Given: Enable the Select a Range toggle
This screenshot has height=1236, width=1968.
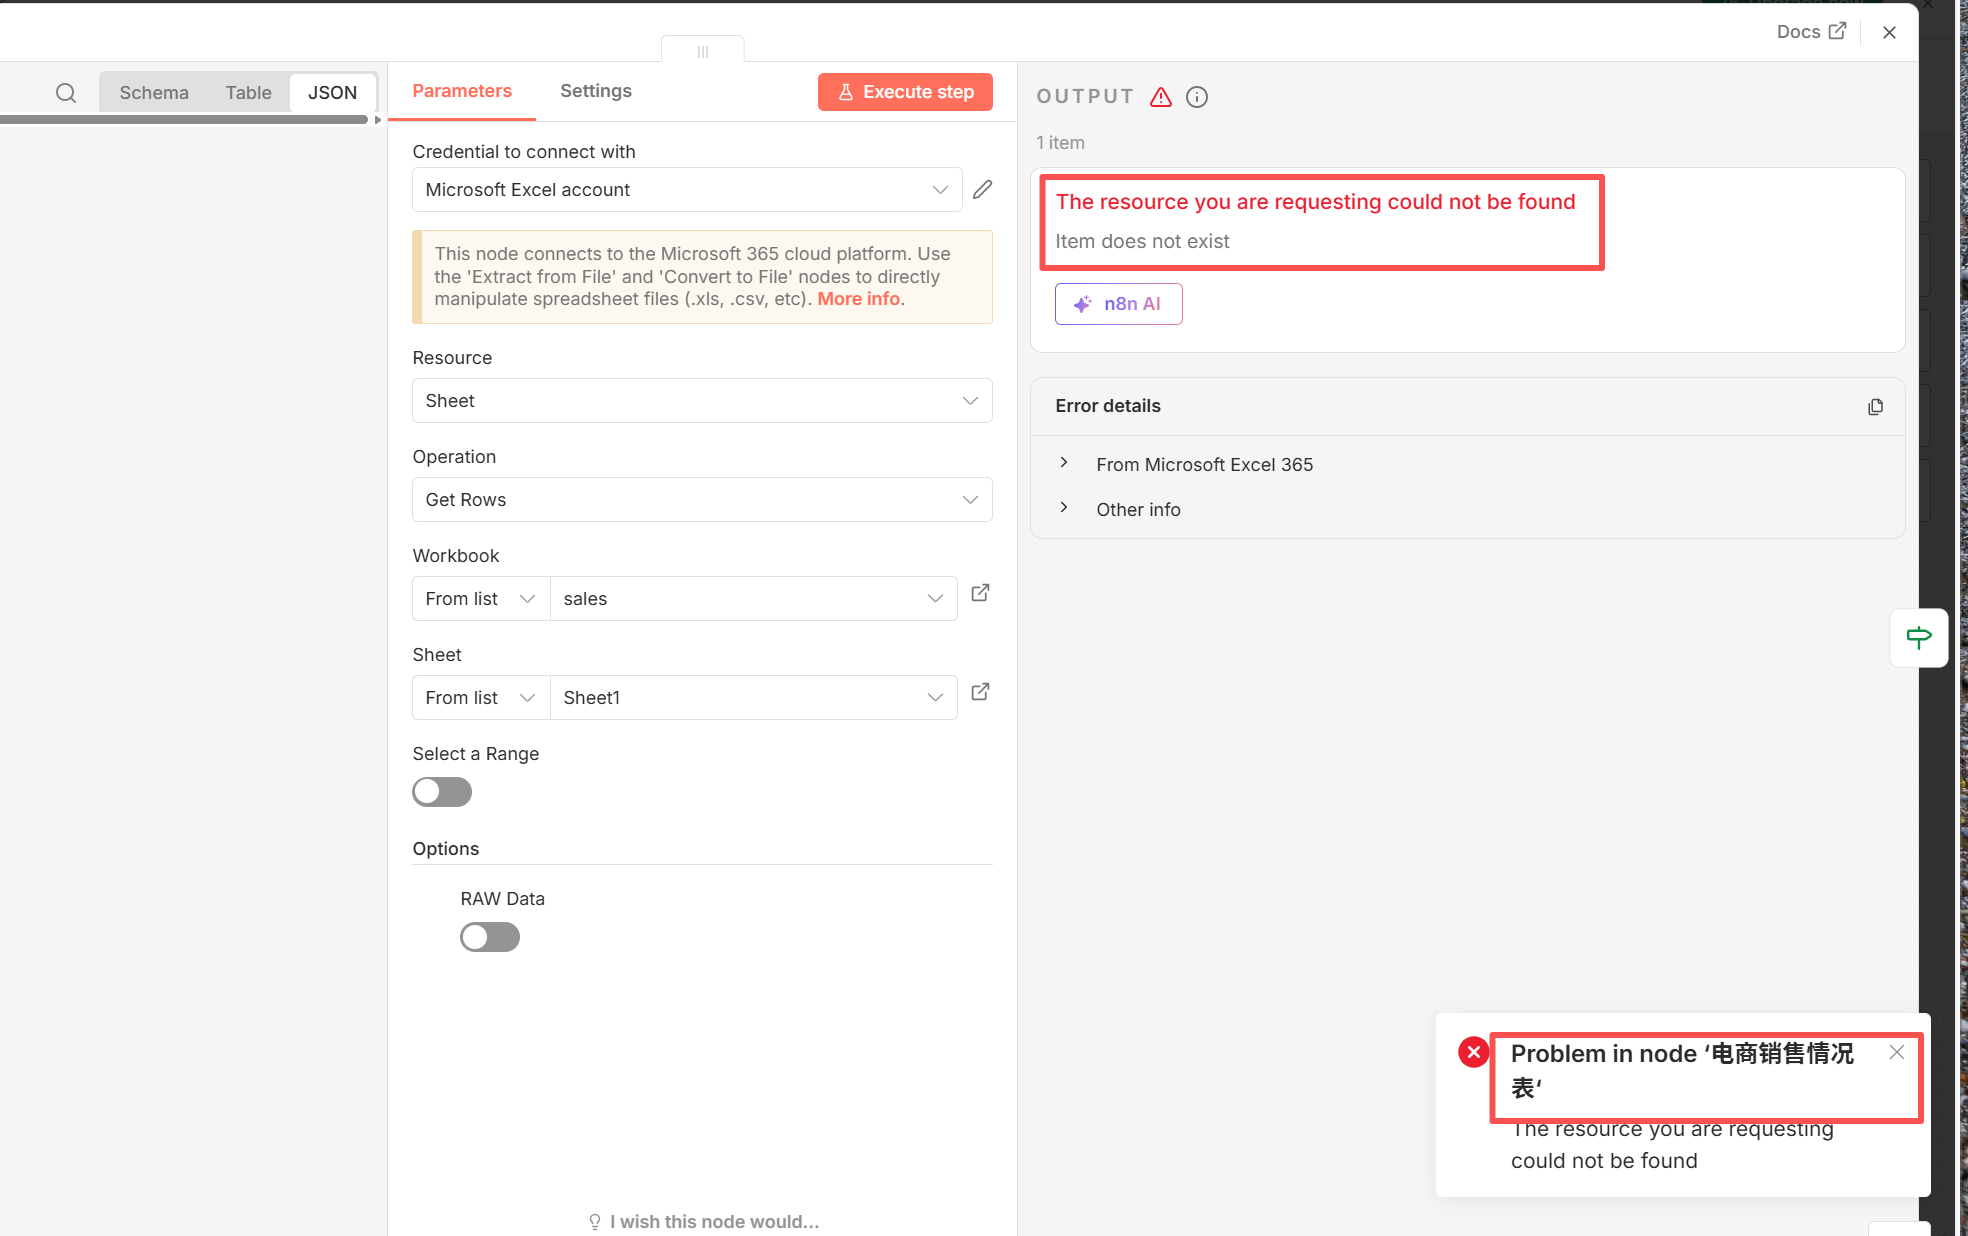Looking at the screenshot, I should (x=442, y=792).
